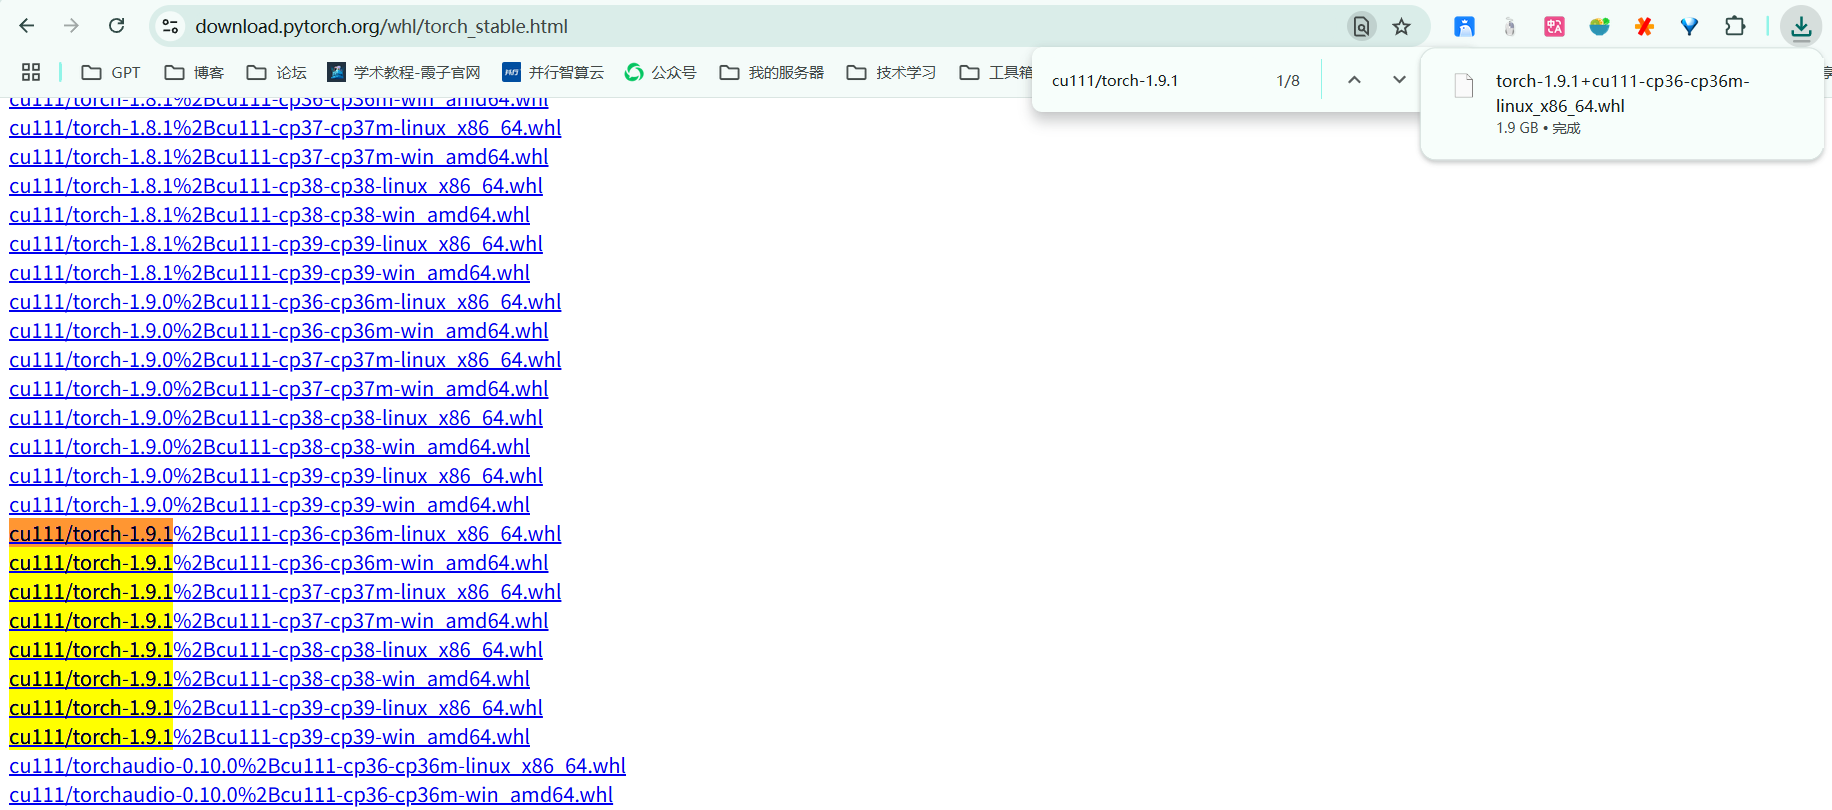Open torch-1.9.0 cu111 cp38 linux_x86_64 link
1832x810 pixels.
(x=276, y=418)
